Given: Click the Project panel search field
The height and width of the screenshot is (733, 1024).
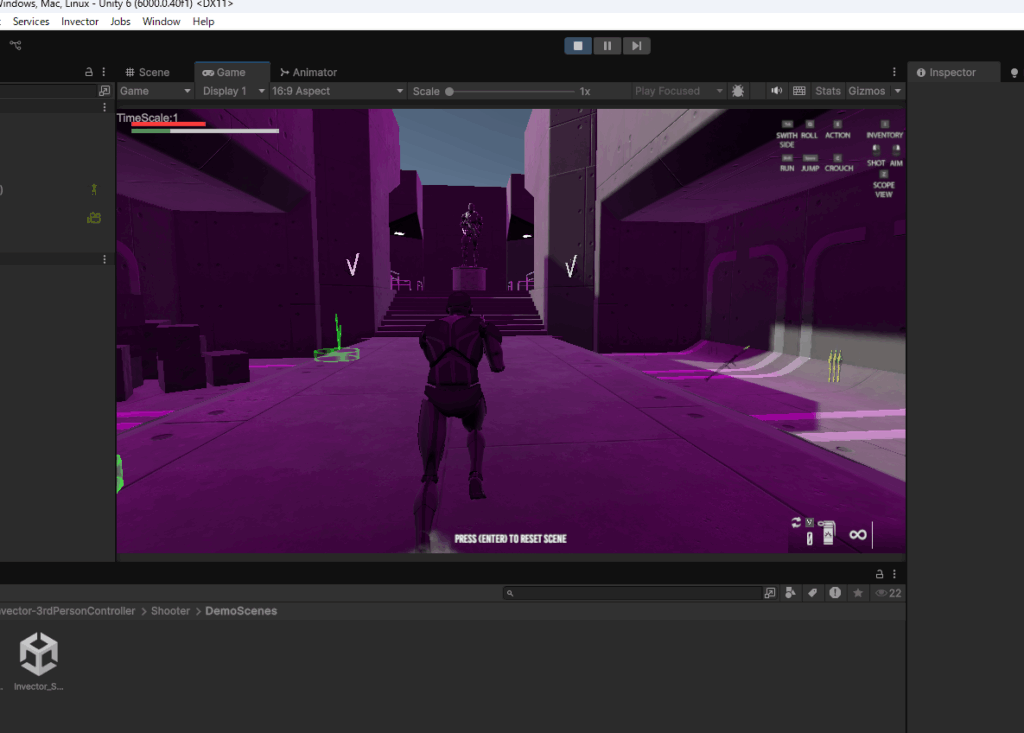Looking at the screenshot, I should (632, 593).
